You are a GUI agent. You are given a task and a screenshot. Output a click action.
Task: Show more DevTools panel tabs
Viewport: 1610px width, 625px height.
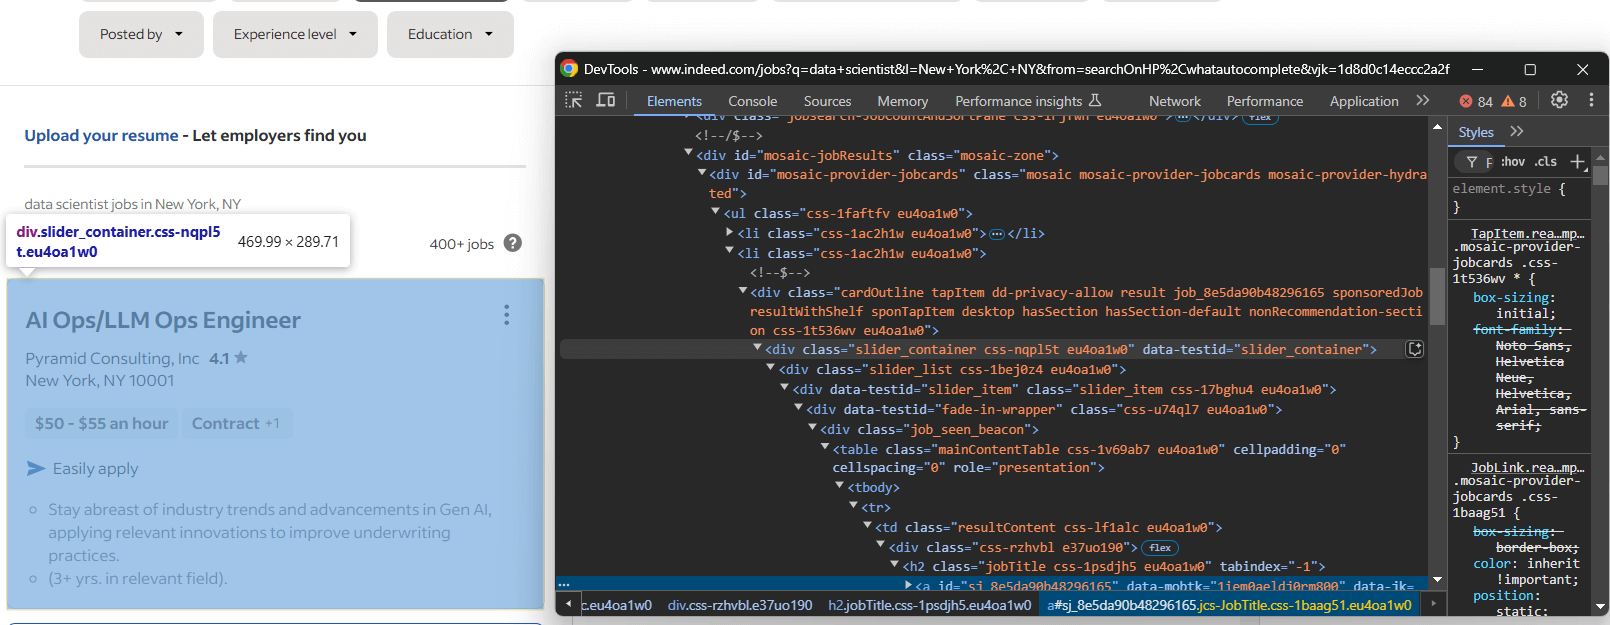[1423, 100]
